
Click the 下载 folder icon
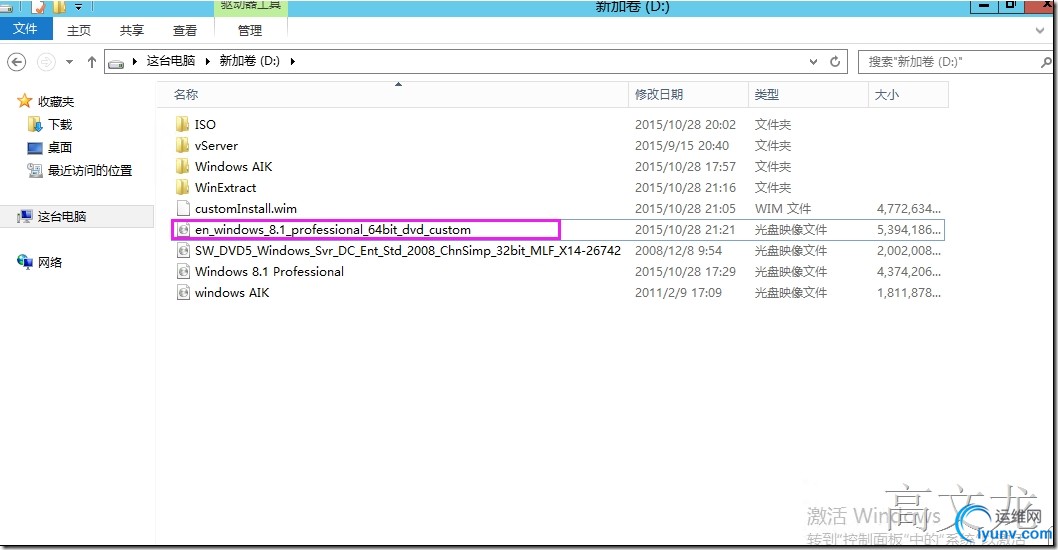point(35,124)
